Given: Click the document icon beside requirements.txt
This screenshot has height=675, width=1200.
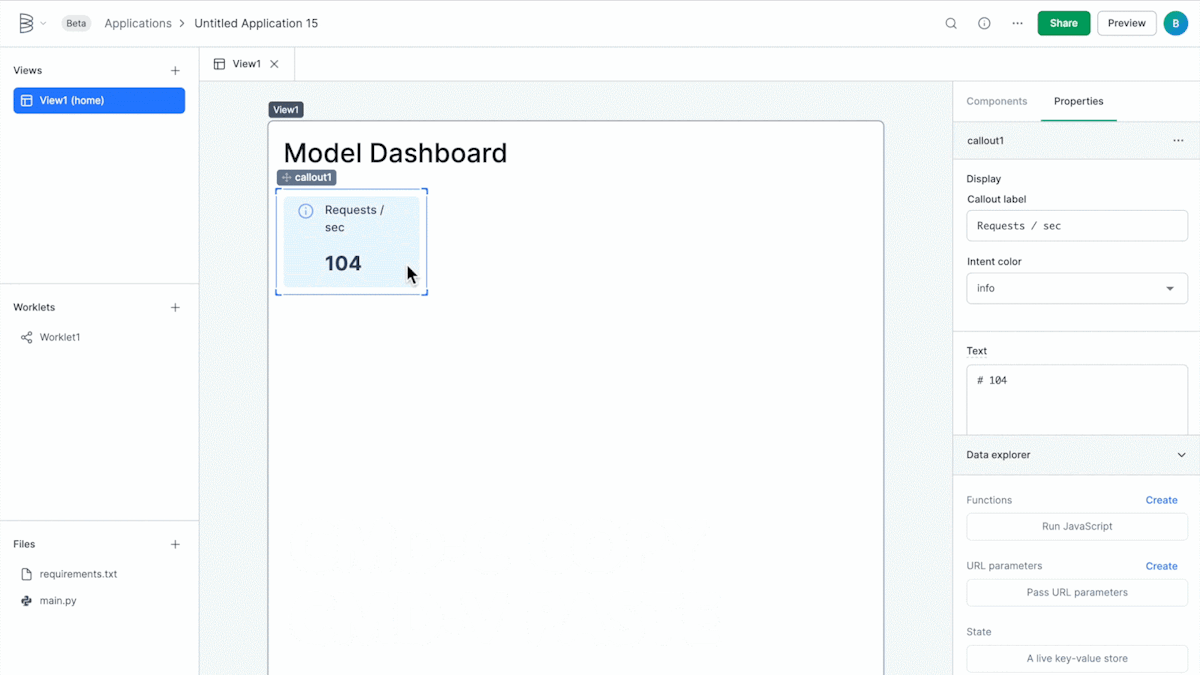Looking at the screenshot, I should coord(27,574).
